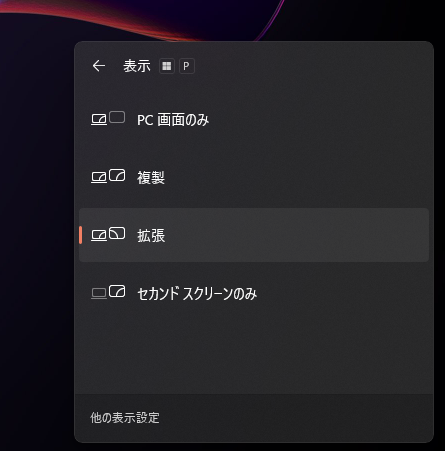Click the Windows logo key badge

point(167,66)
